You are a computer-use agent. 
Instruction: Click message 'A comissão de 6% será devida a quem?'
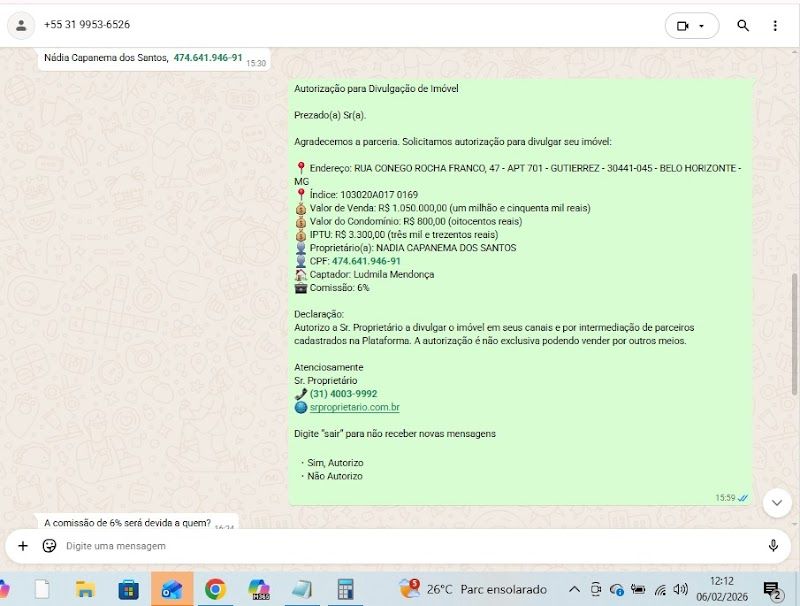click(128, 523)
